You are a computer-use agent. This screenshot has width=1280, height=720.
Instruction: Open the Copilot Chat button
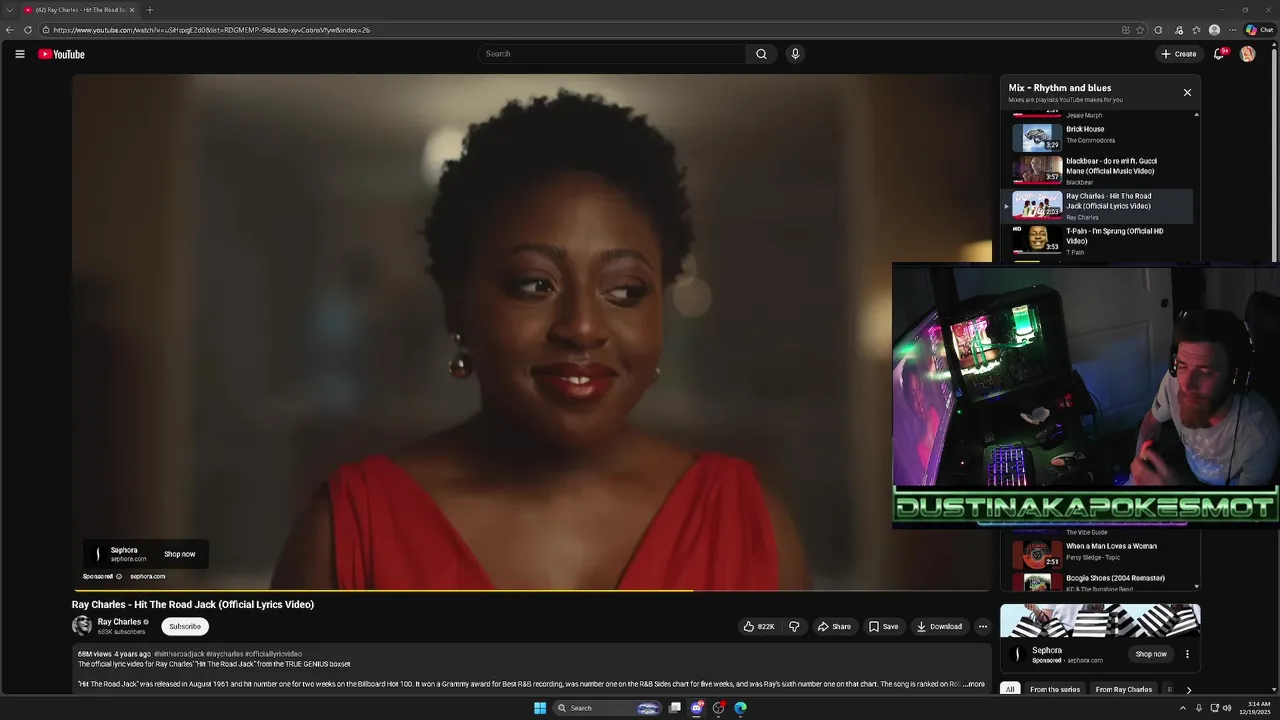click(1259, 30)
